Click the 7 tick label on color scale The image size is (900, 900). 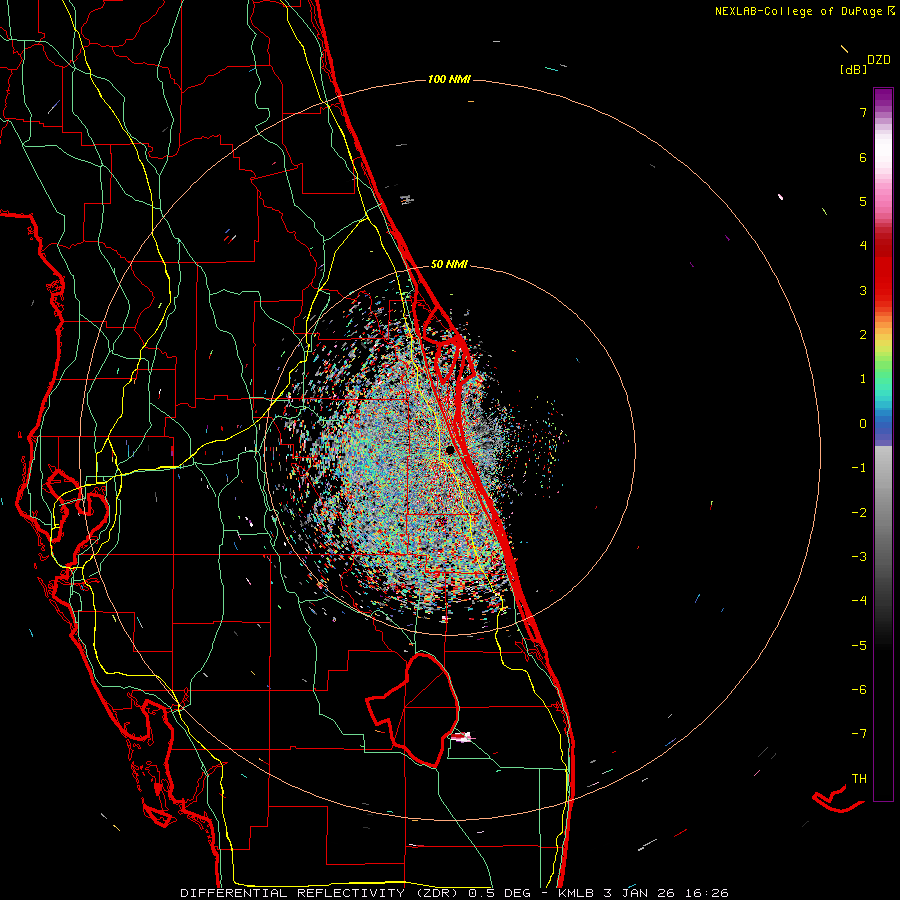pos(863,113)
